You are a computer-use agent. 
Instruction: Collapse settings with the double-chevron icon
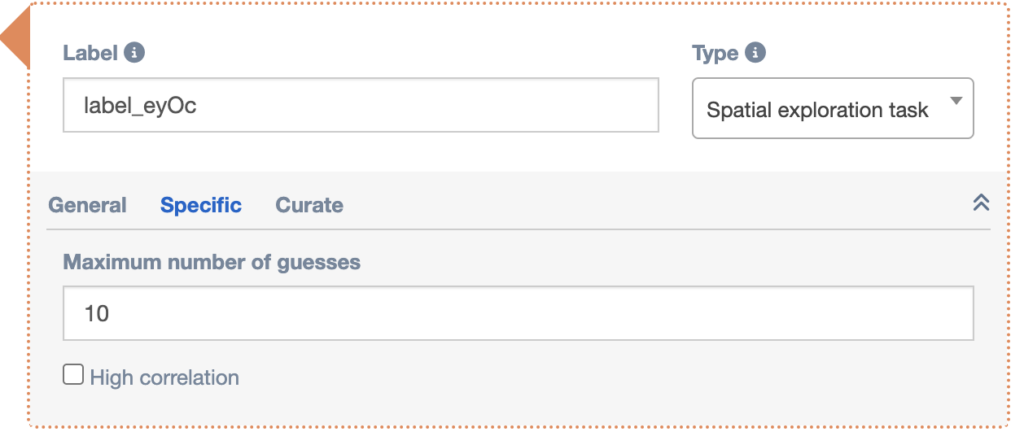[981, 203]
